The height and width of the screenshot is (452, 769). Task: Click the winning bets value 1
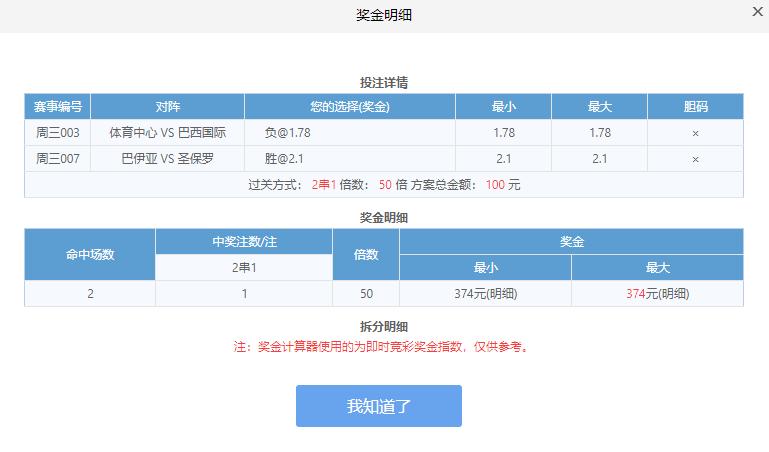[244, 294]
